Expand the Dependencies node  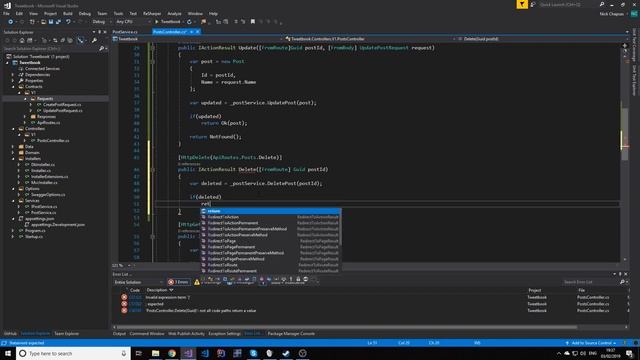(x=13, y=75)
